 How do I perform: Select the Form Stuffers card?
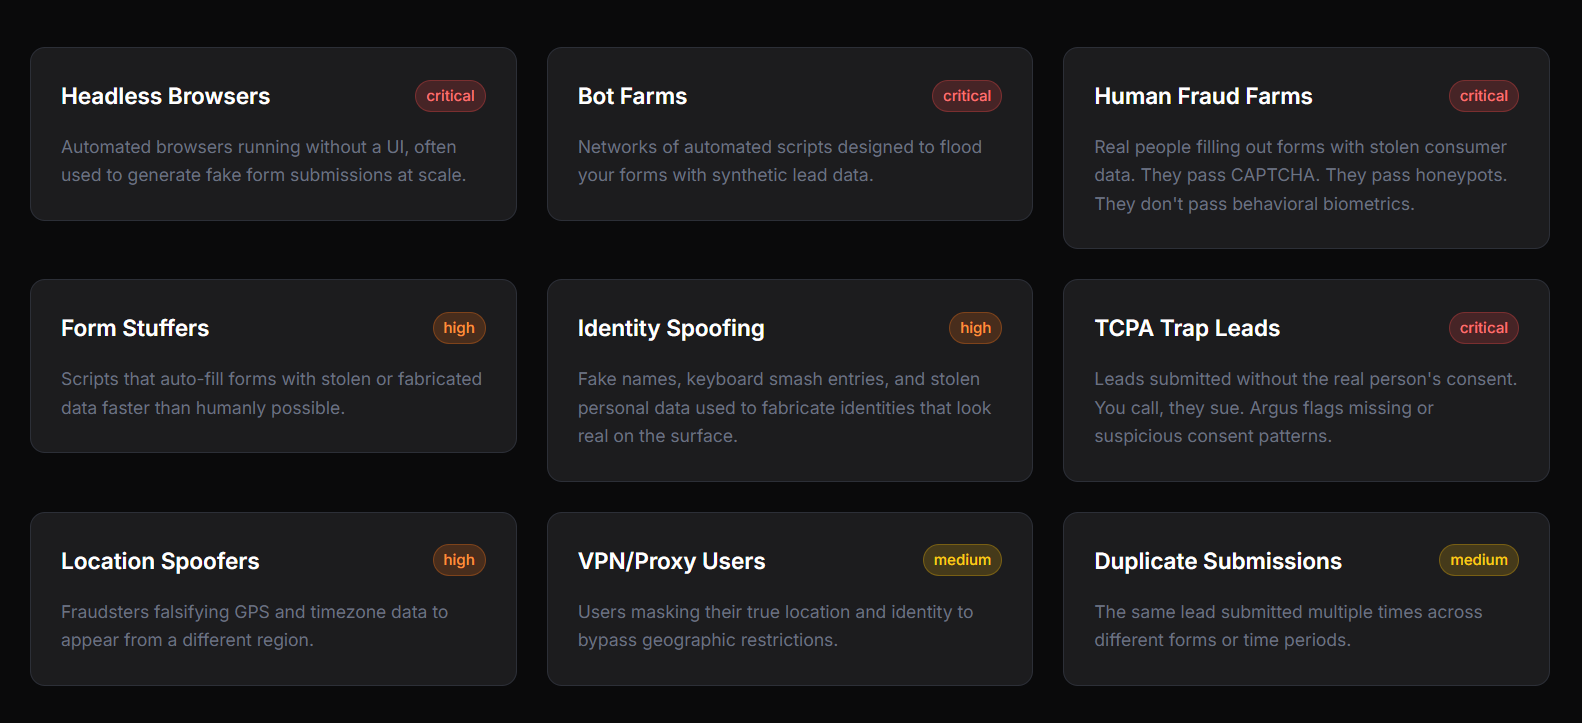pos(273,366)
